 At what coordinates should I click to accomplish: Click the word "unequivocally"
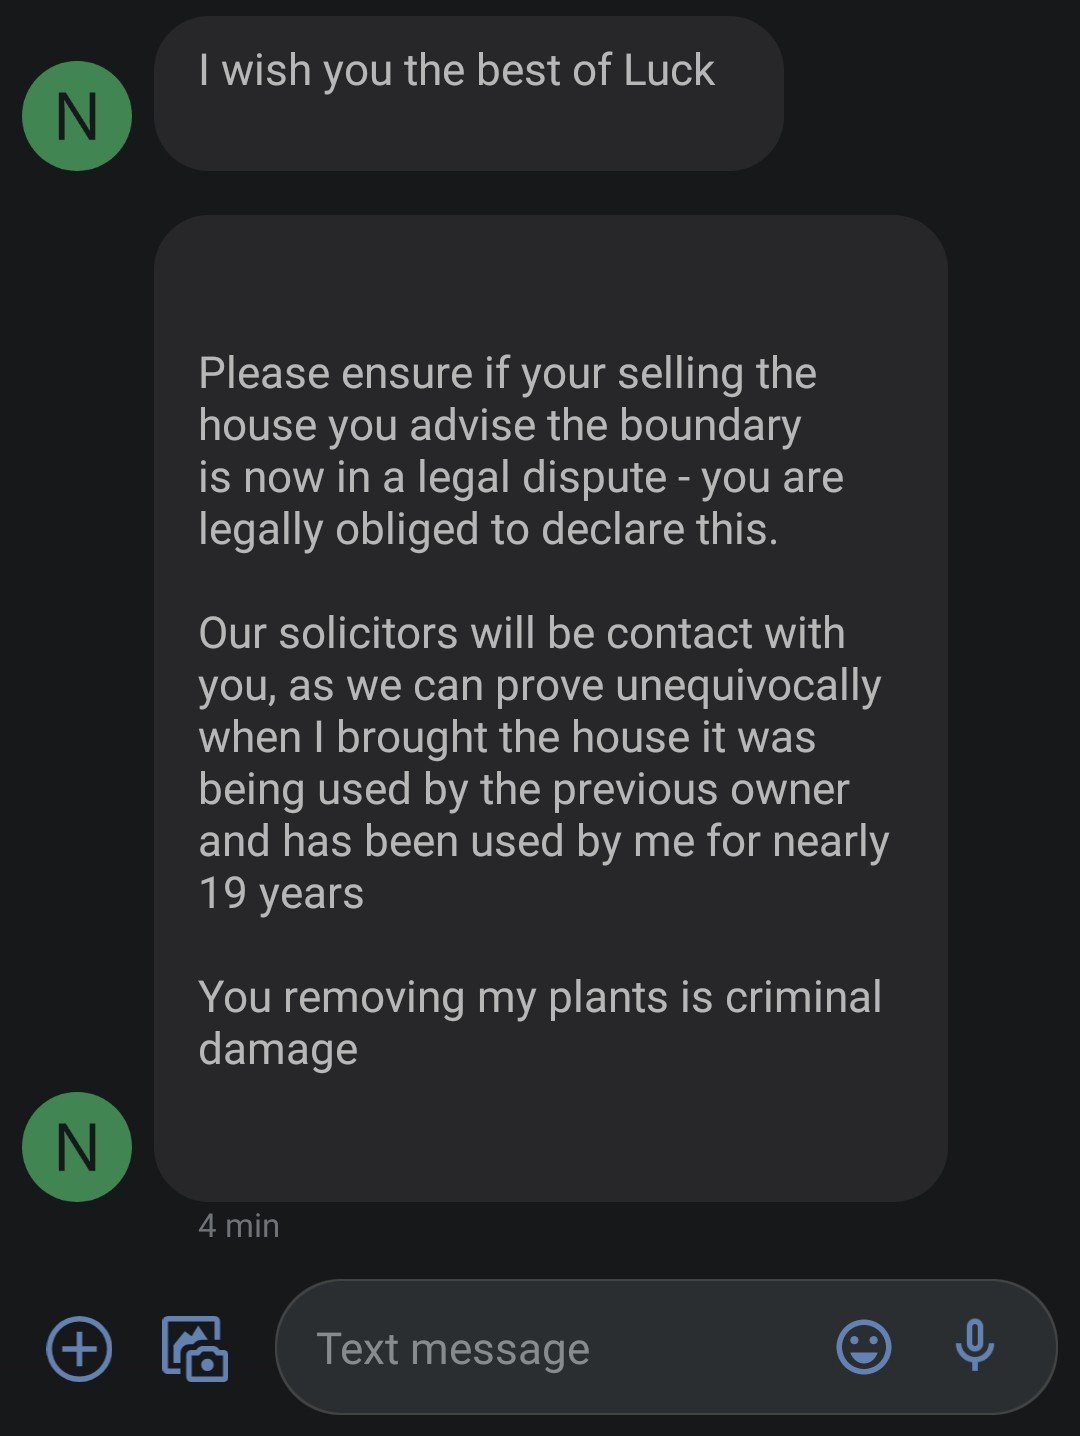(748, 686)
